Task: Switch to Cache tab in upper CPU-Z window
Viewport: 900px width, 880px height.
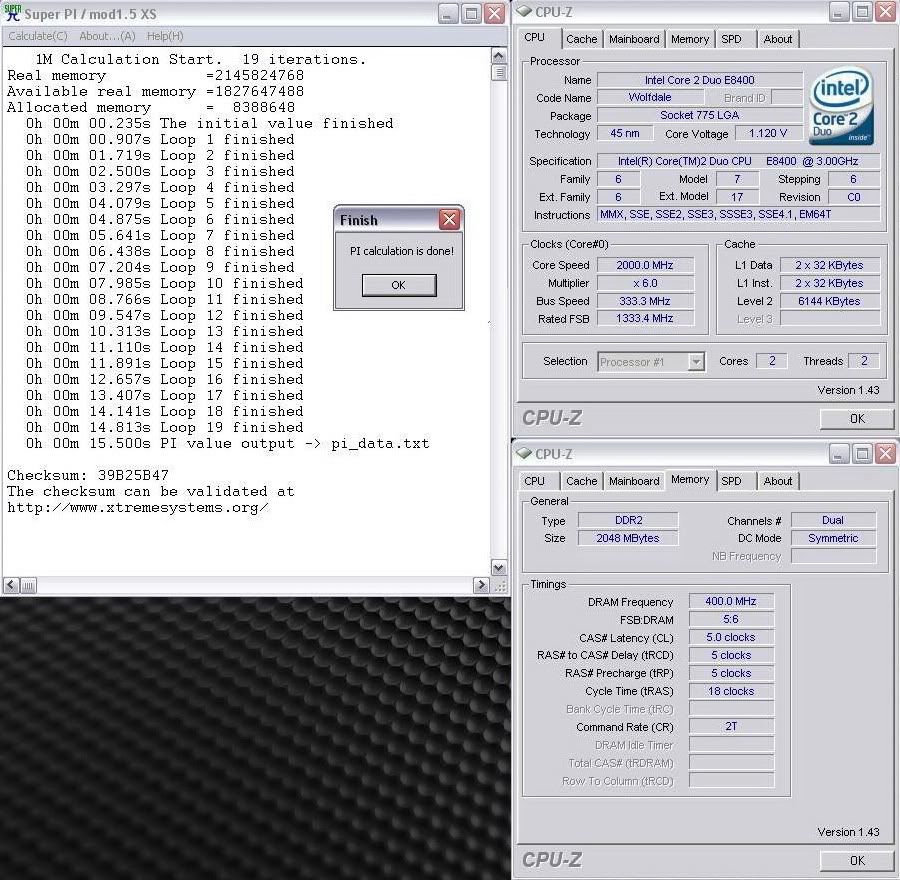Action: click(581, 39)
